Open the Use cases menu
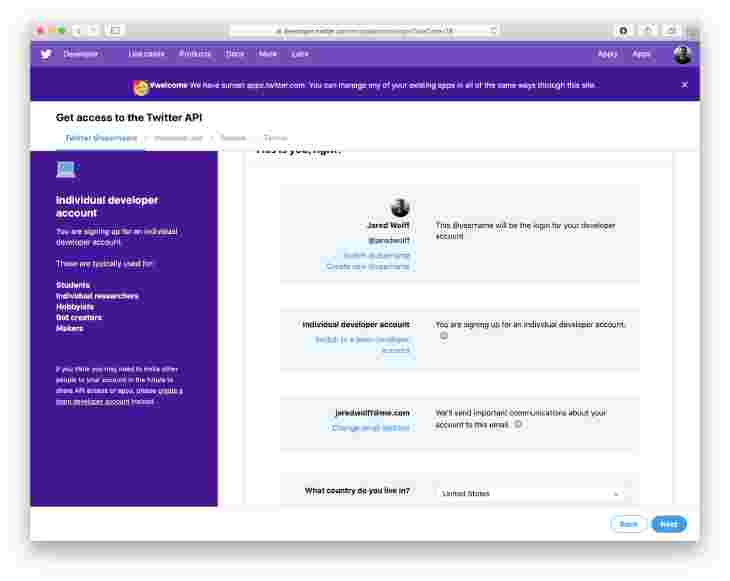 pyautogui.click(x=146, y=54)
